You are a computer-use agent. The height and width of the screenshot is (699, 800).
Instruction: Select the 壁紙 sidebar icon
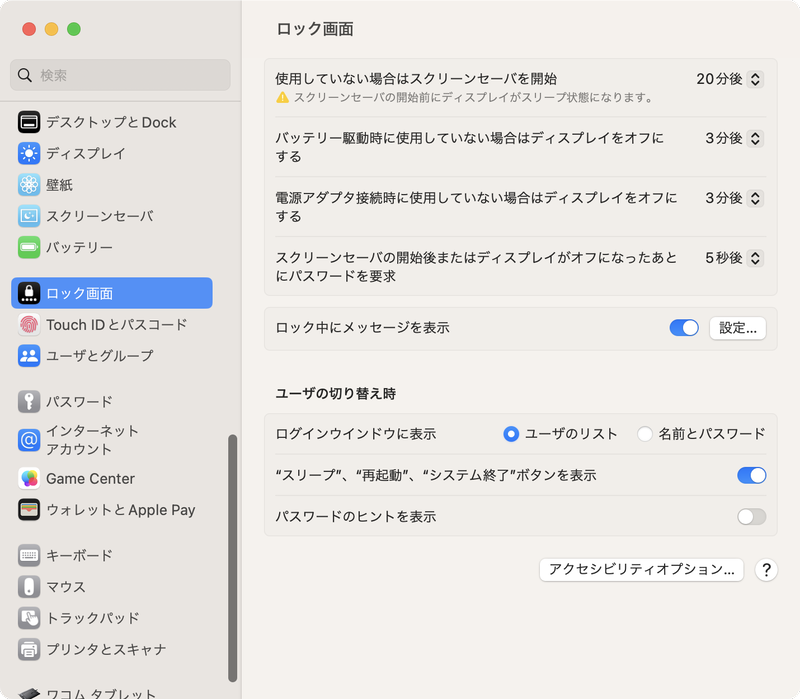[x=29, y=184]
